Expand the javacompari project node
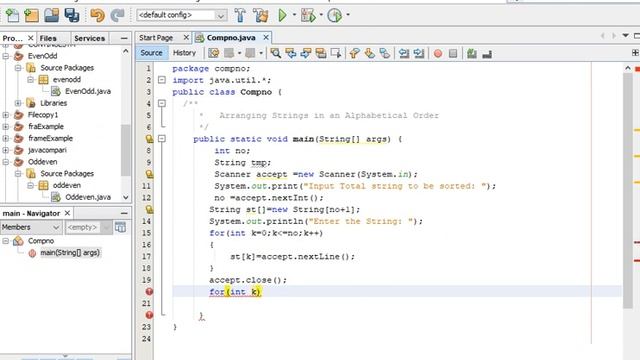This screenshot has height=360, width=640. point(6,150)
